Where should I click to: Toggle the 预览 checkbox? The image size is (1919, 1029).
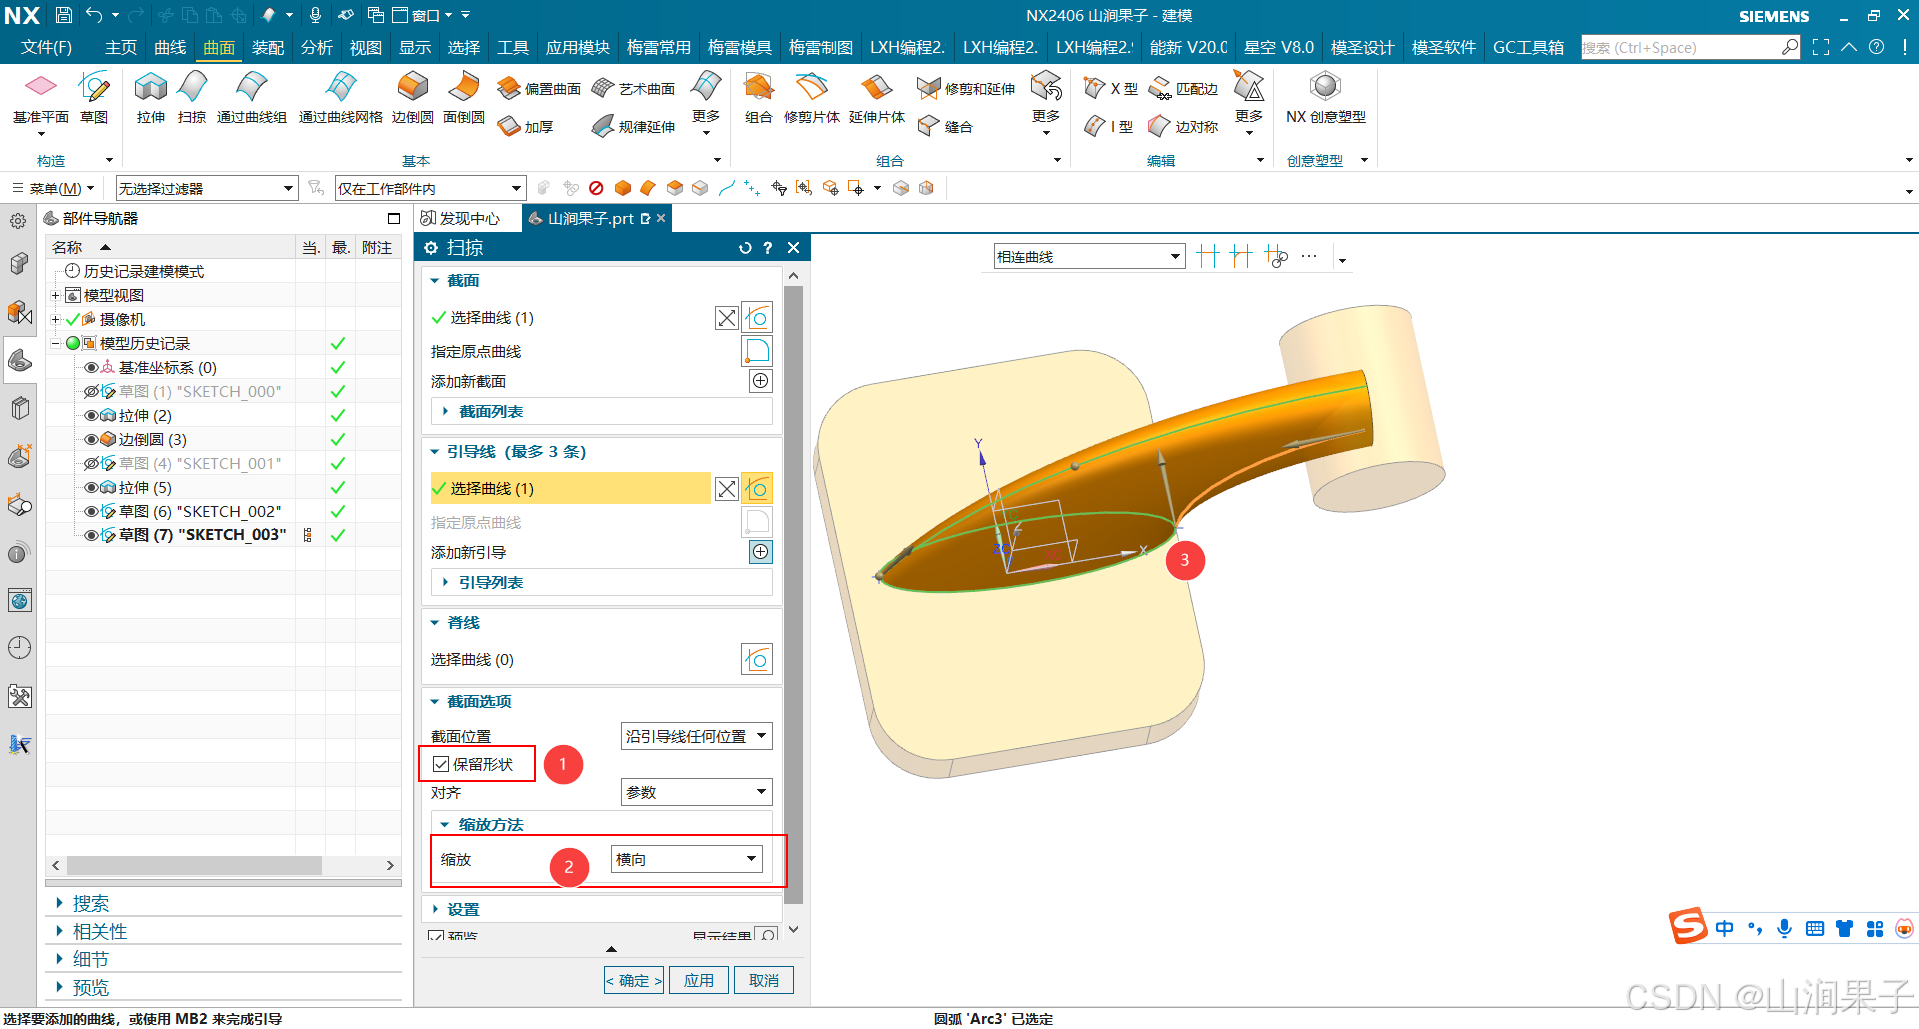coord(436,937)
